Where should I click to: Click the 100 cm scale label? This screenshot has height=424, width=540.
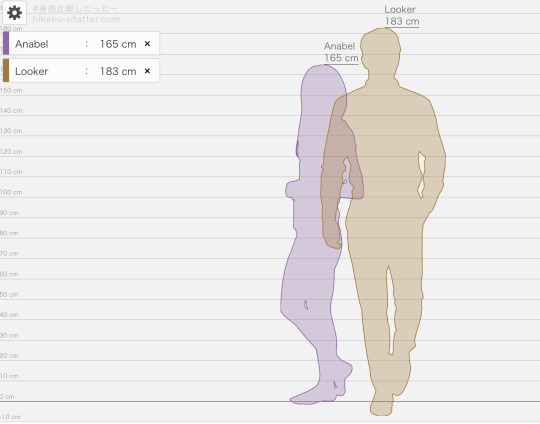point(11,192)
